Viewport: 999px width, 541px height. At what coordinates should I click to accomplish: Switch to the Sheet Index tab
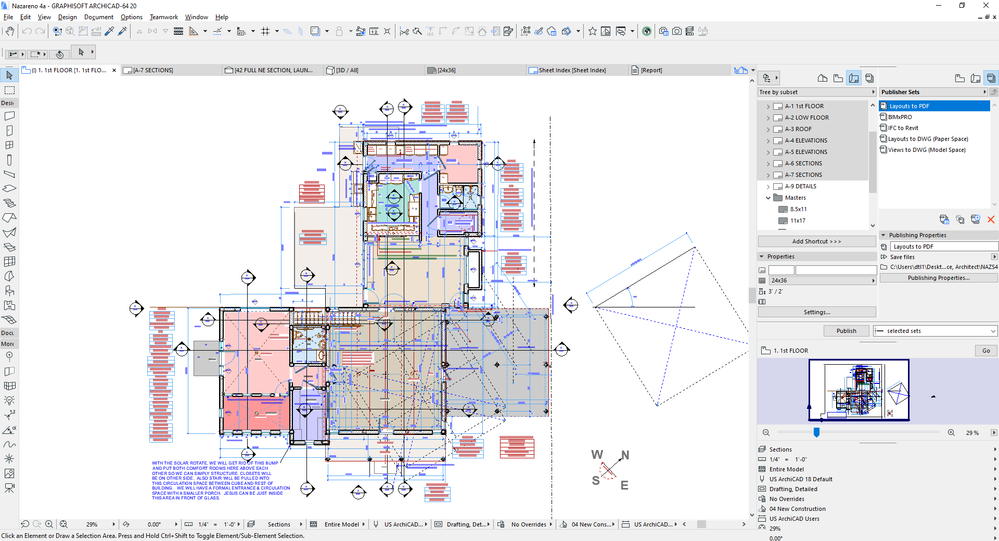tap(577, 70)
